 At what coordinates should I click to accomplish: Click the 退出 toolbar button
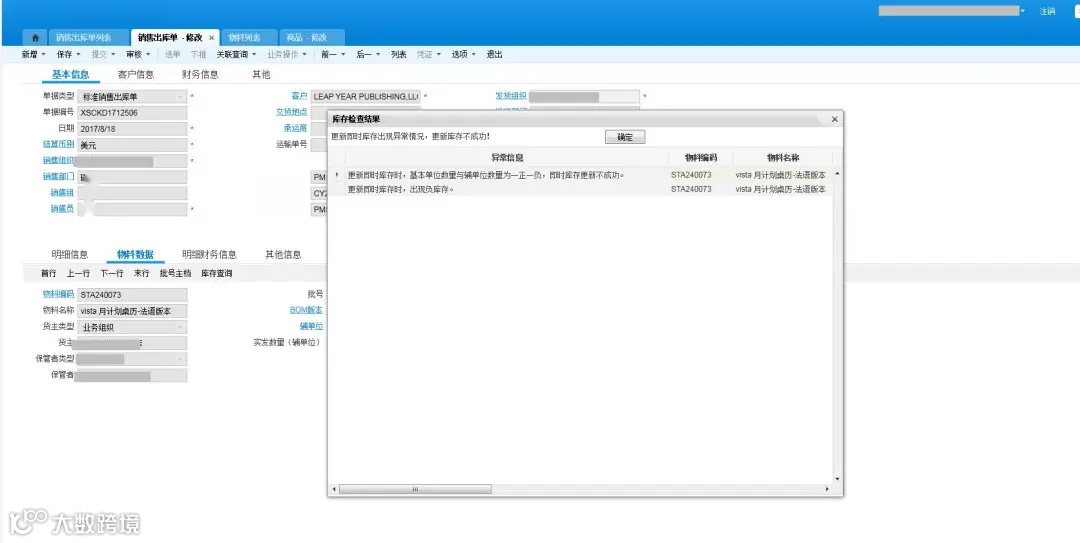(x=495, y=54)
